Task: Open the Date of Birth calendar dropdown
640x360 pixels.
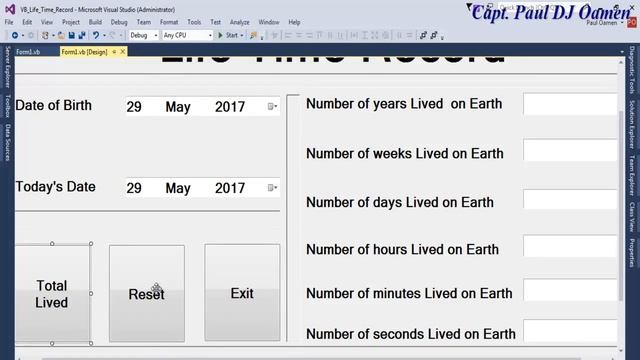Action: point(272,107)
